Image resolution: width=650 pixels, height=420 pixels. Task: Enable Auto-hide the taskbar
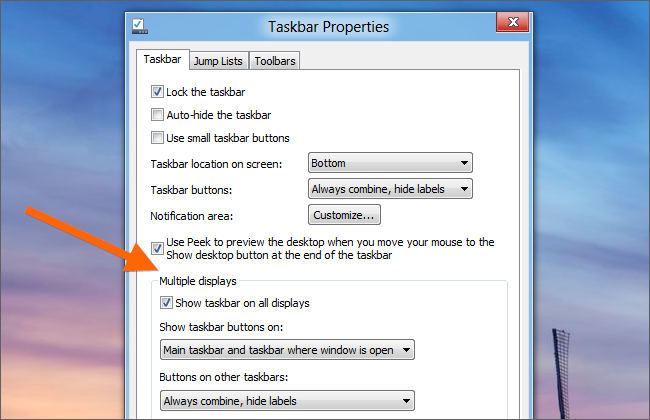tap(157, 115)
